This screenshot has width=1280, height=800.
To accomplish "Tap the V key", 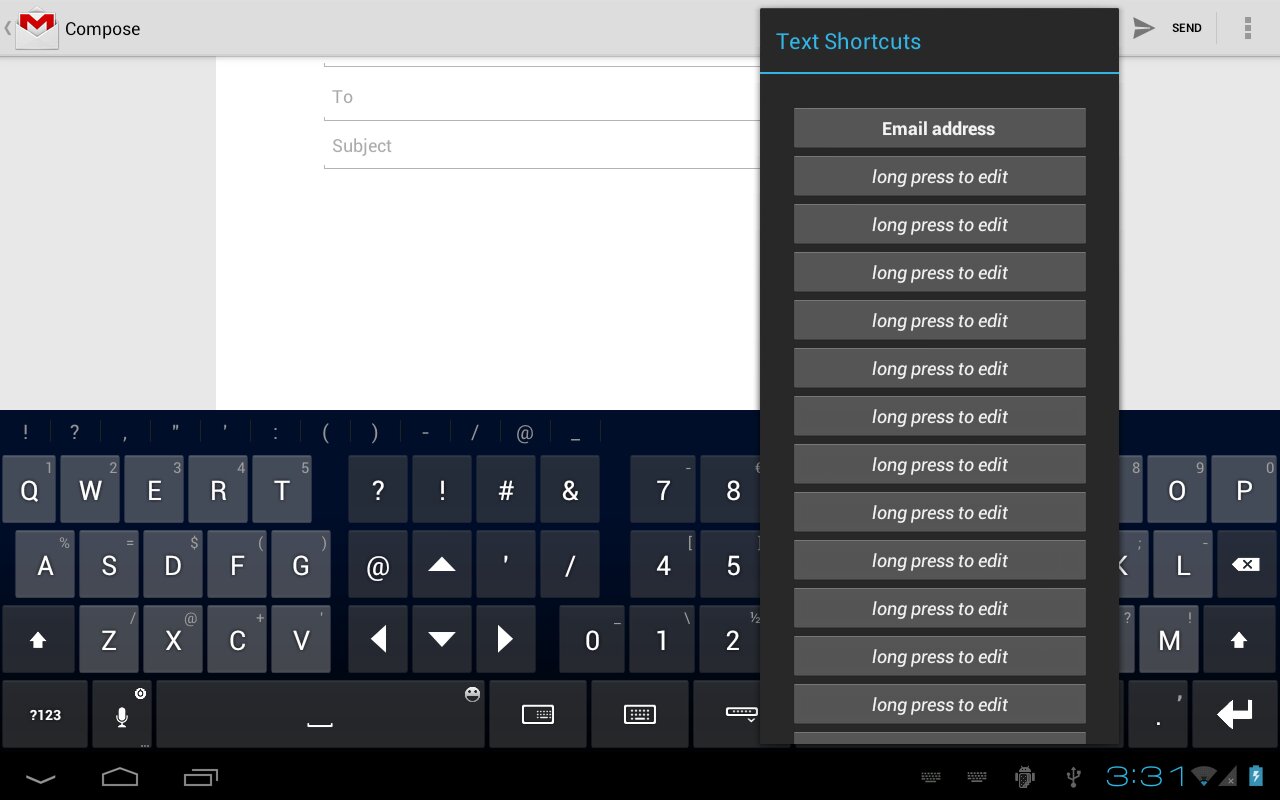I will tap(301, 640).
